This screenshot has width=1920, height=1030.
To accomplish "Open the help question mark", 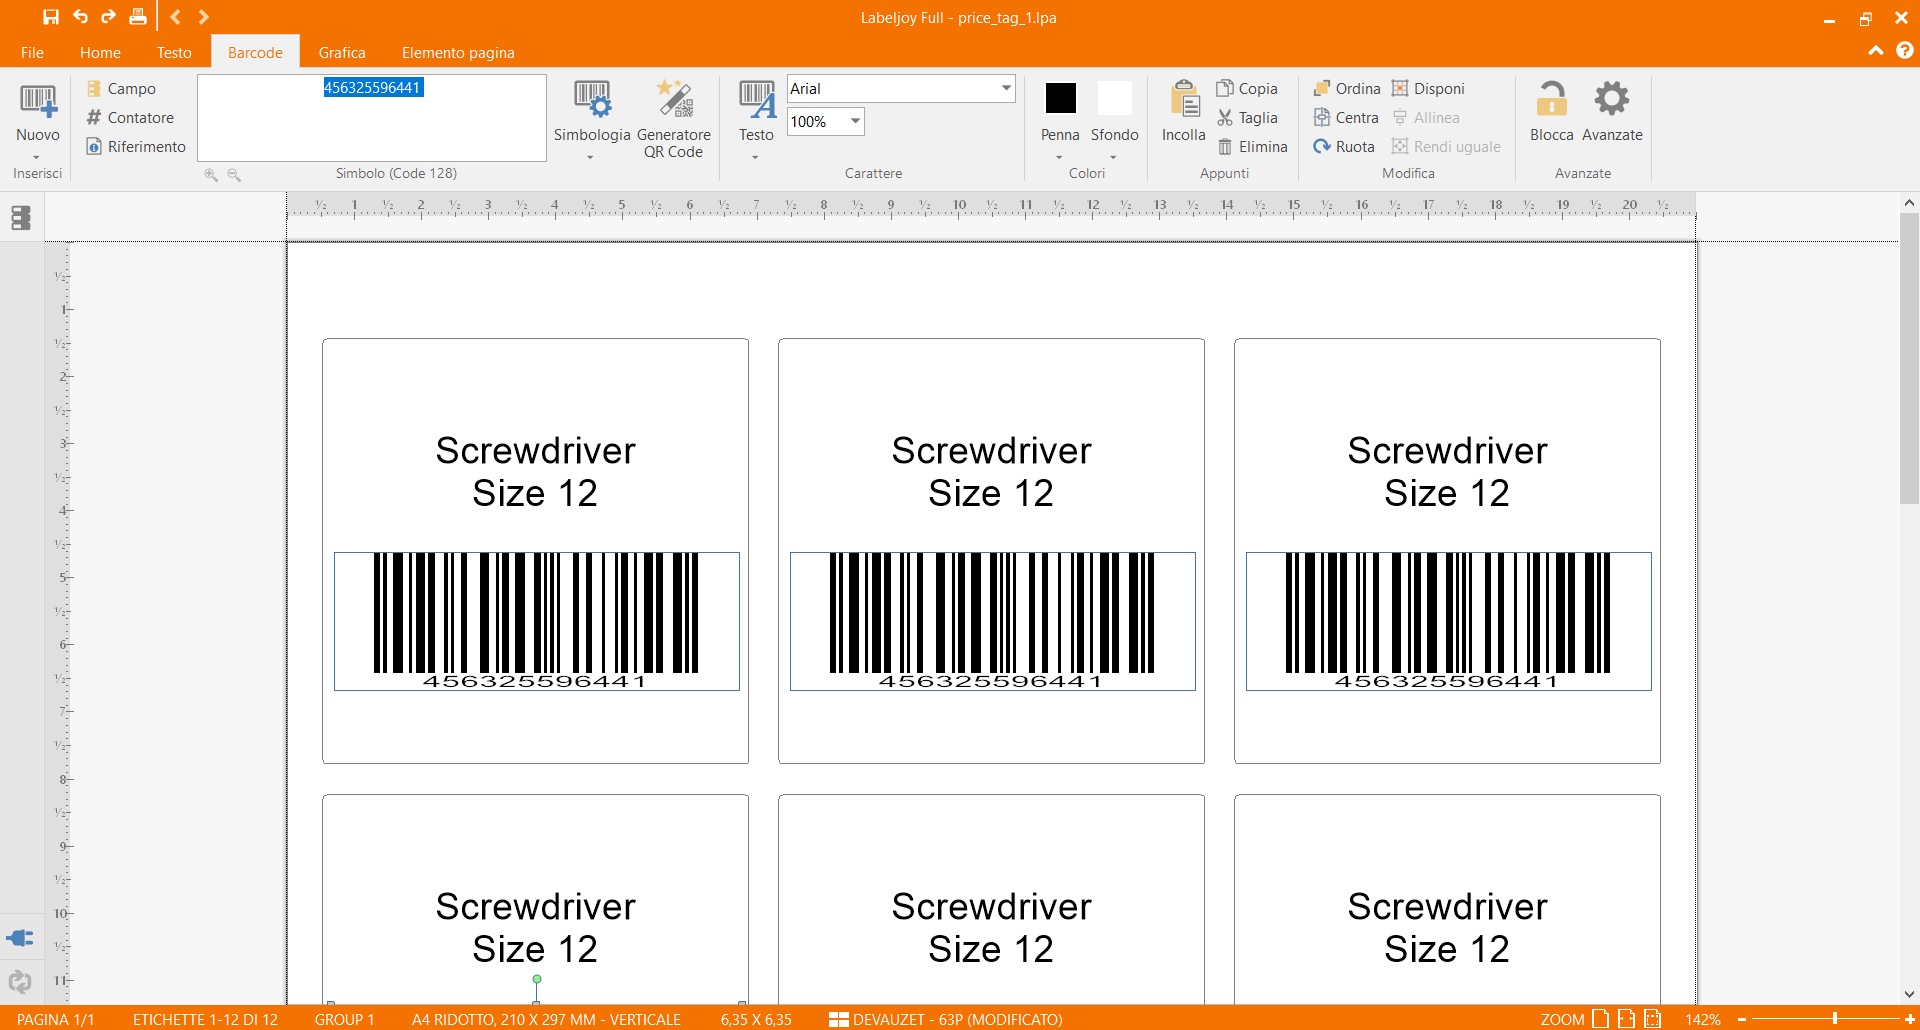I will (1904, 50).
